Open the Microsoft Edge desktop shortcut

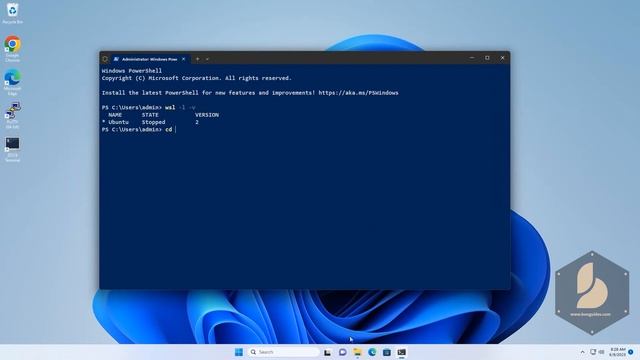pyautogui.click(x=13, y=82)
